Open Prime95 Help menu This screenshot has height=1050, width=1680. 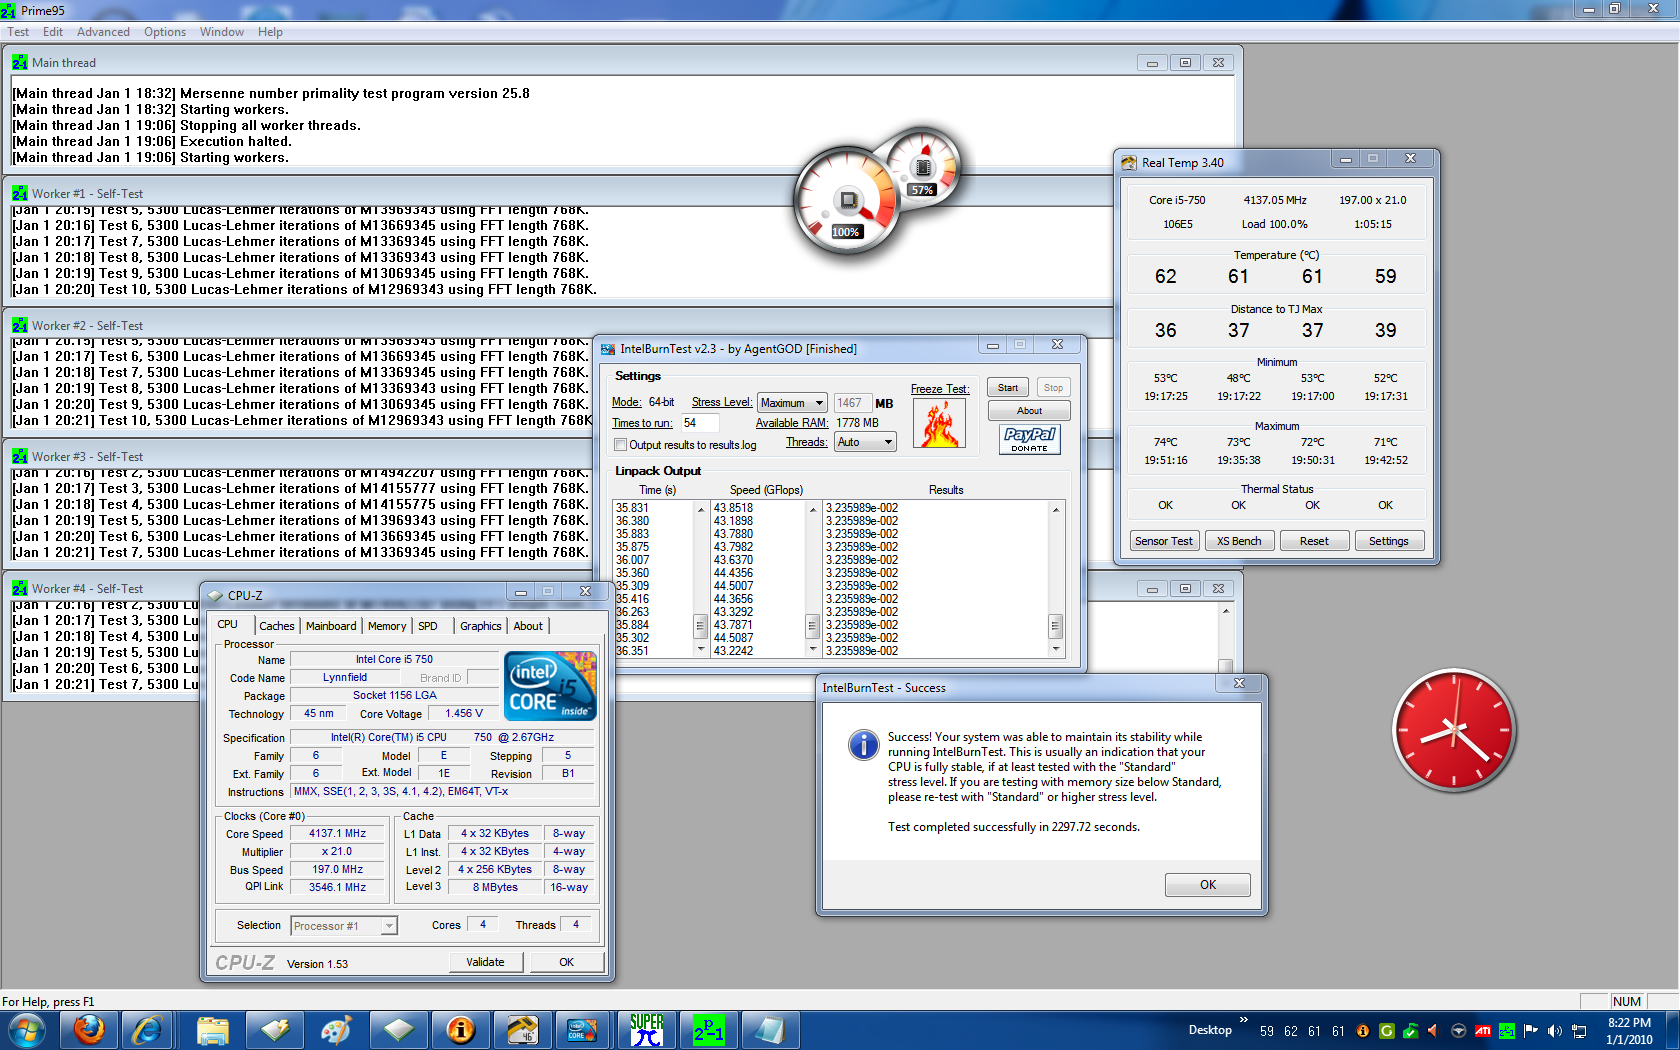point(270,32)
